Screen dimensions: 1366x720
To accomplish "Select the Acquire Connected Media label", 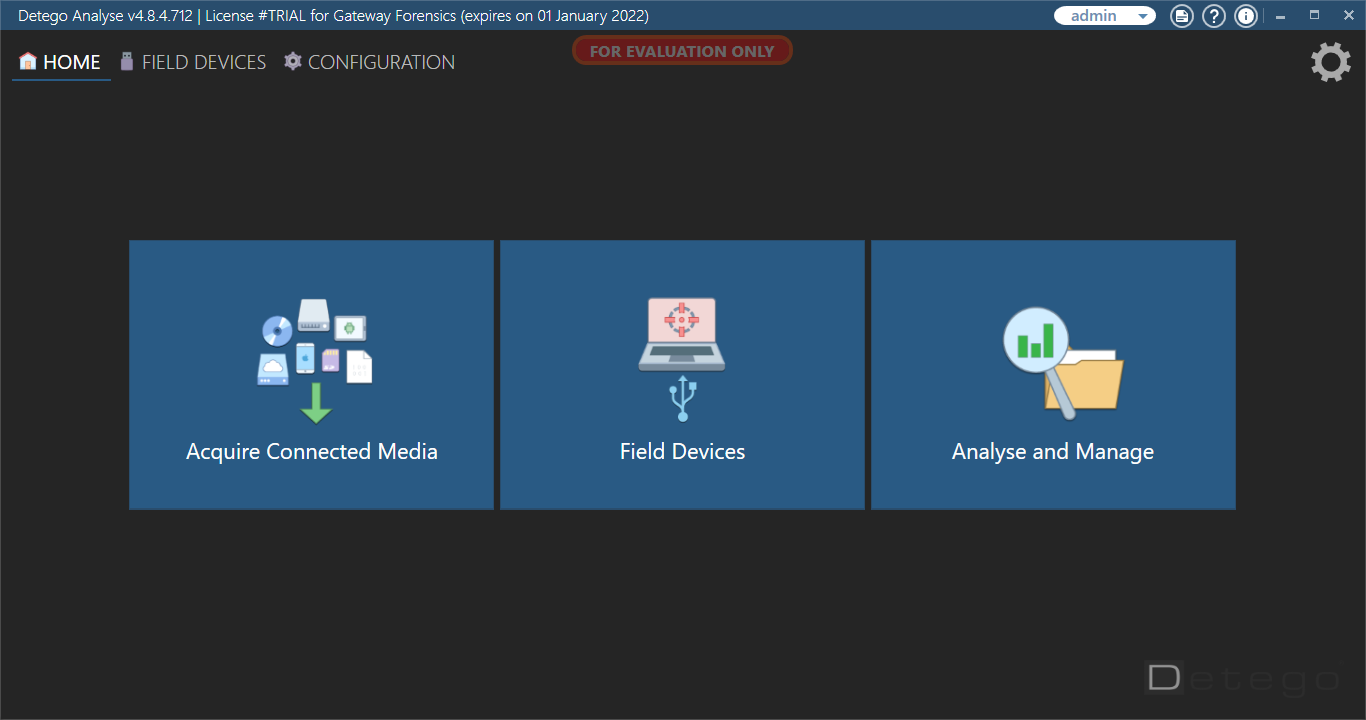I will pos(312,452).
